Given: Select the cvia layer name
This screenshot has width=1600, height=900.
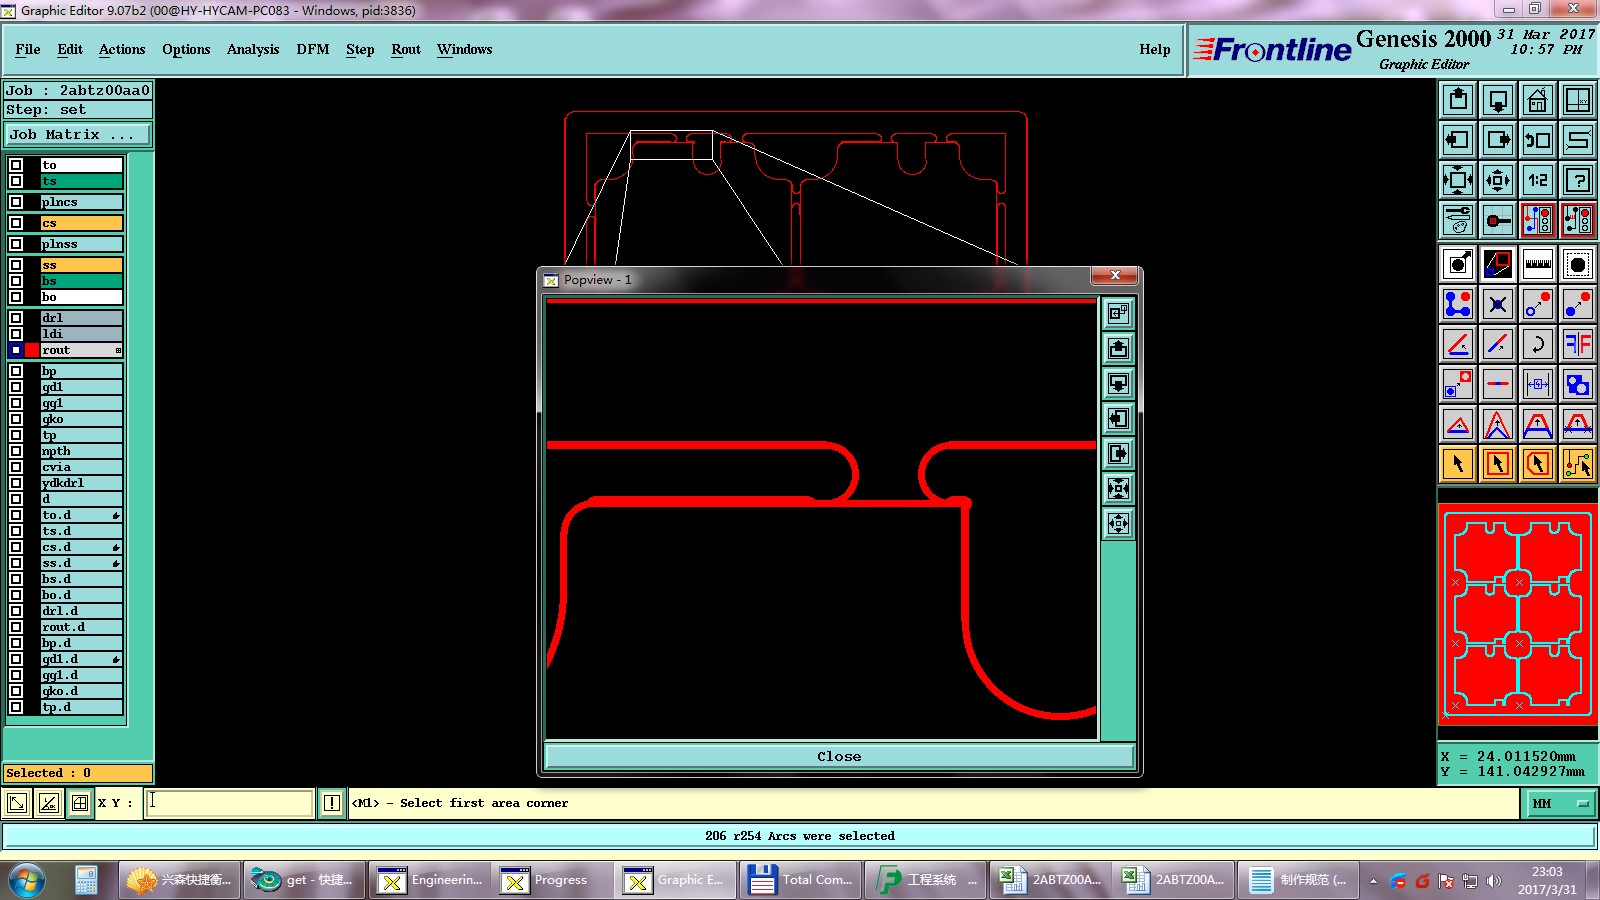Looking at the screenshot, I should (81, 467).
